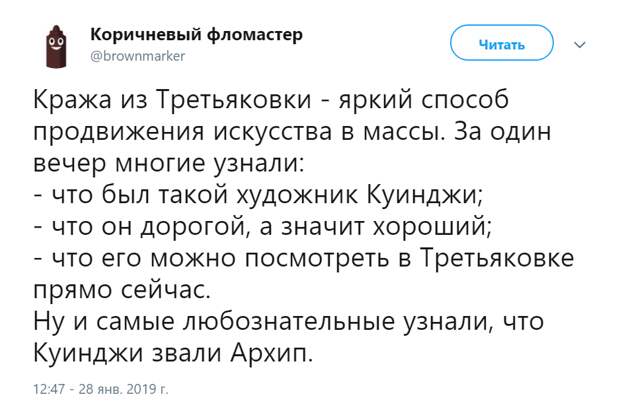
Task: Click the date 28 янв. 2019 г.
Action: [x=123, y=389]
